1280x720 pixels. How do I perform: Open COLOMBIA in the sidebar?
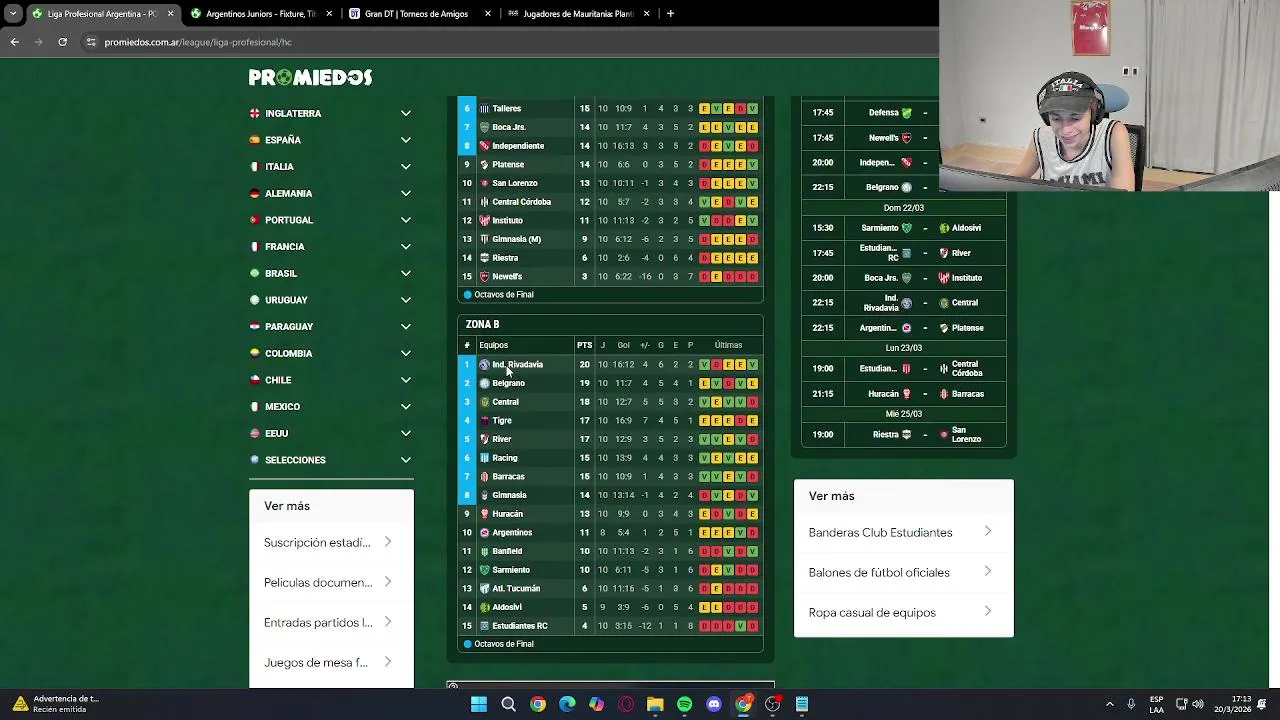331,353
